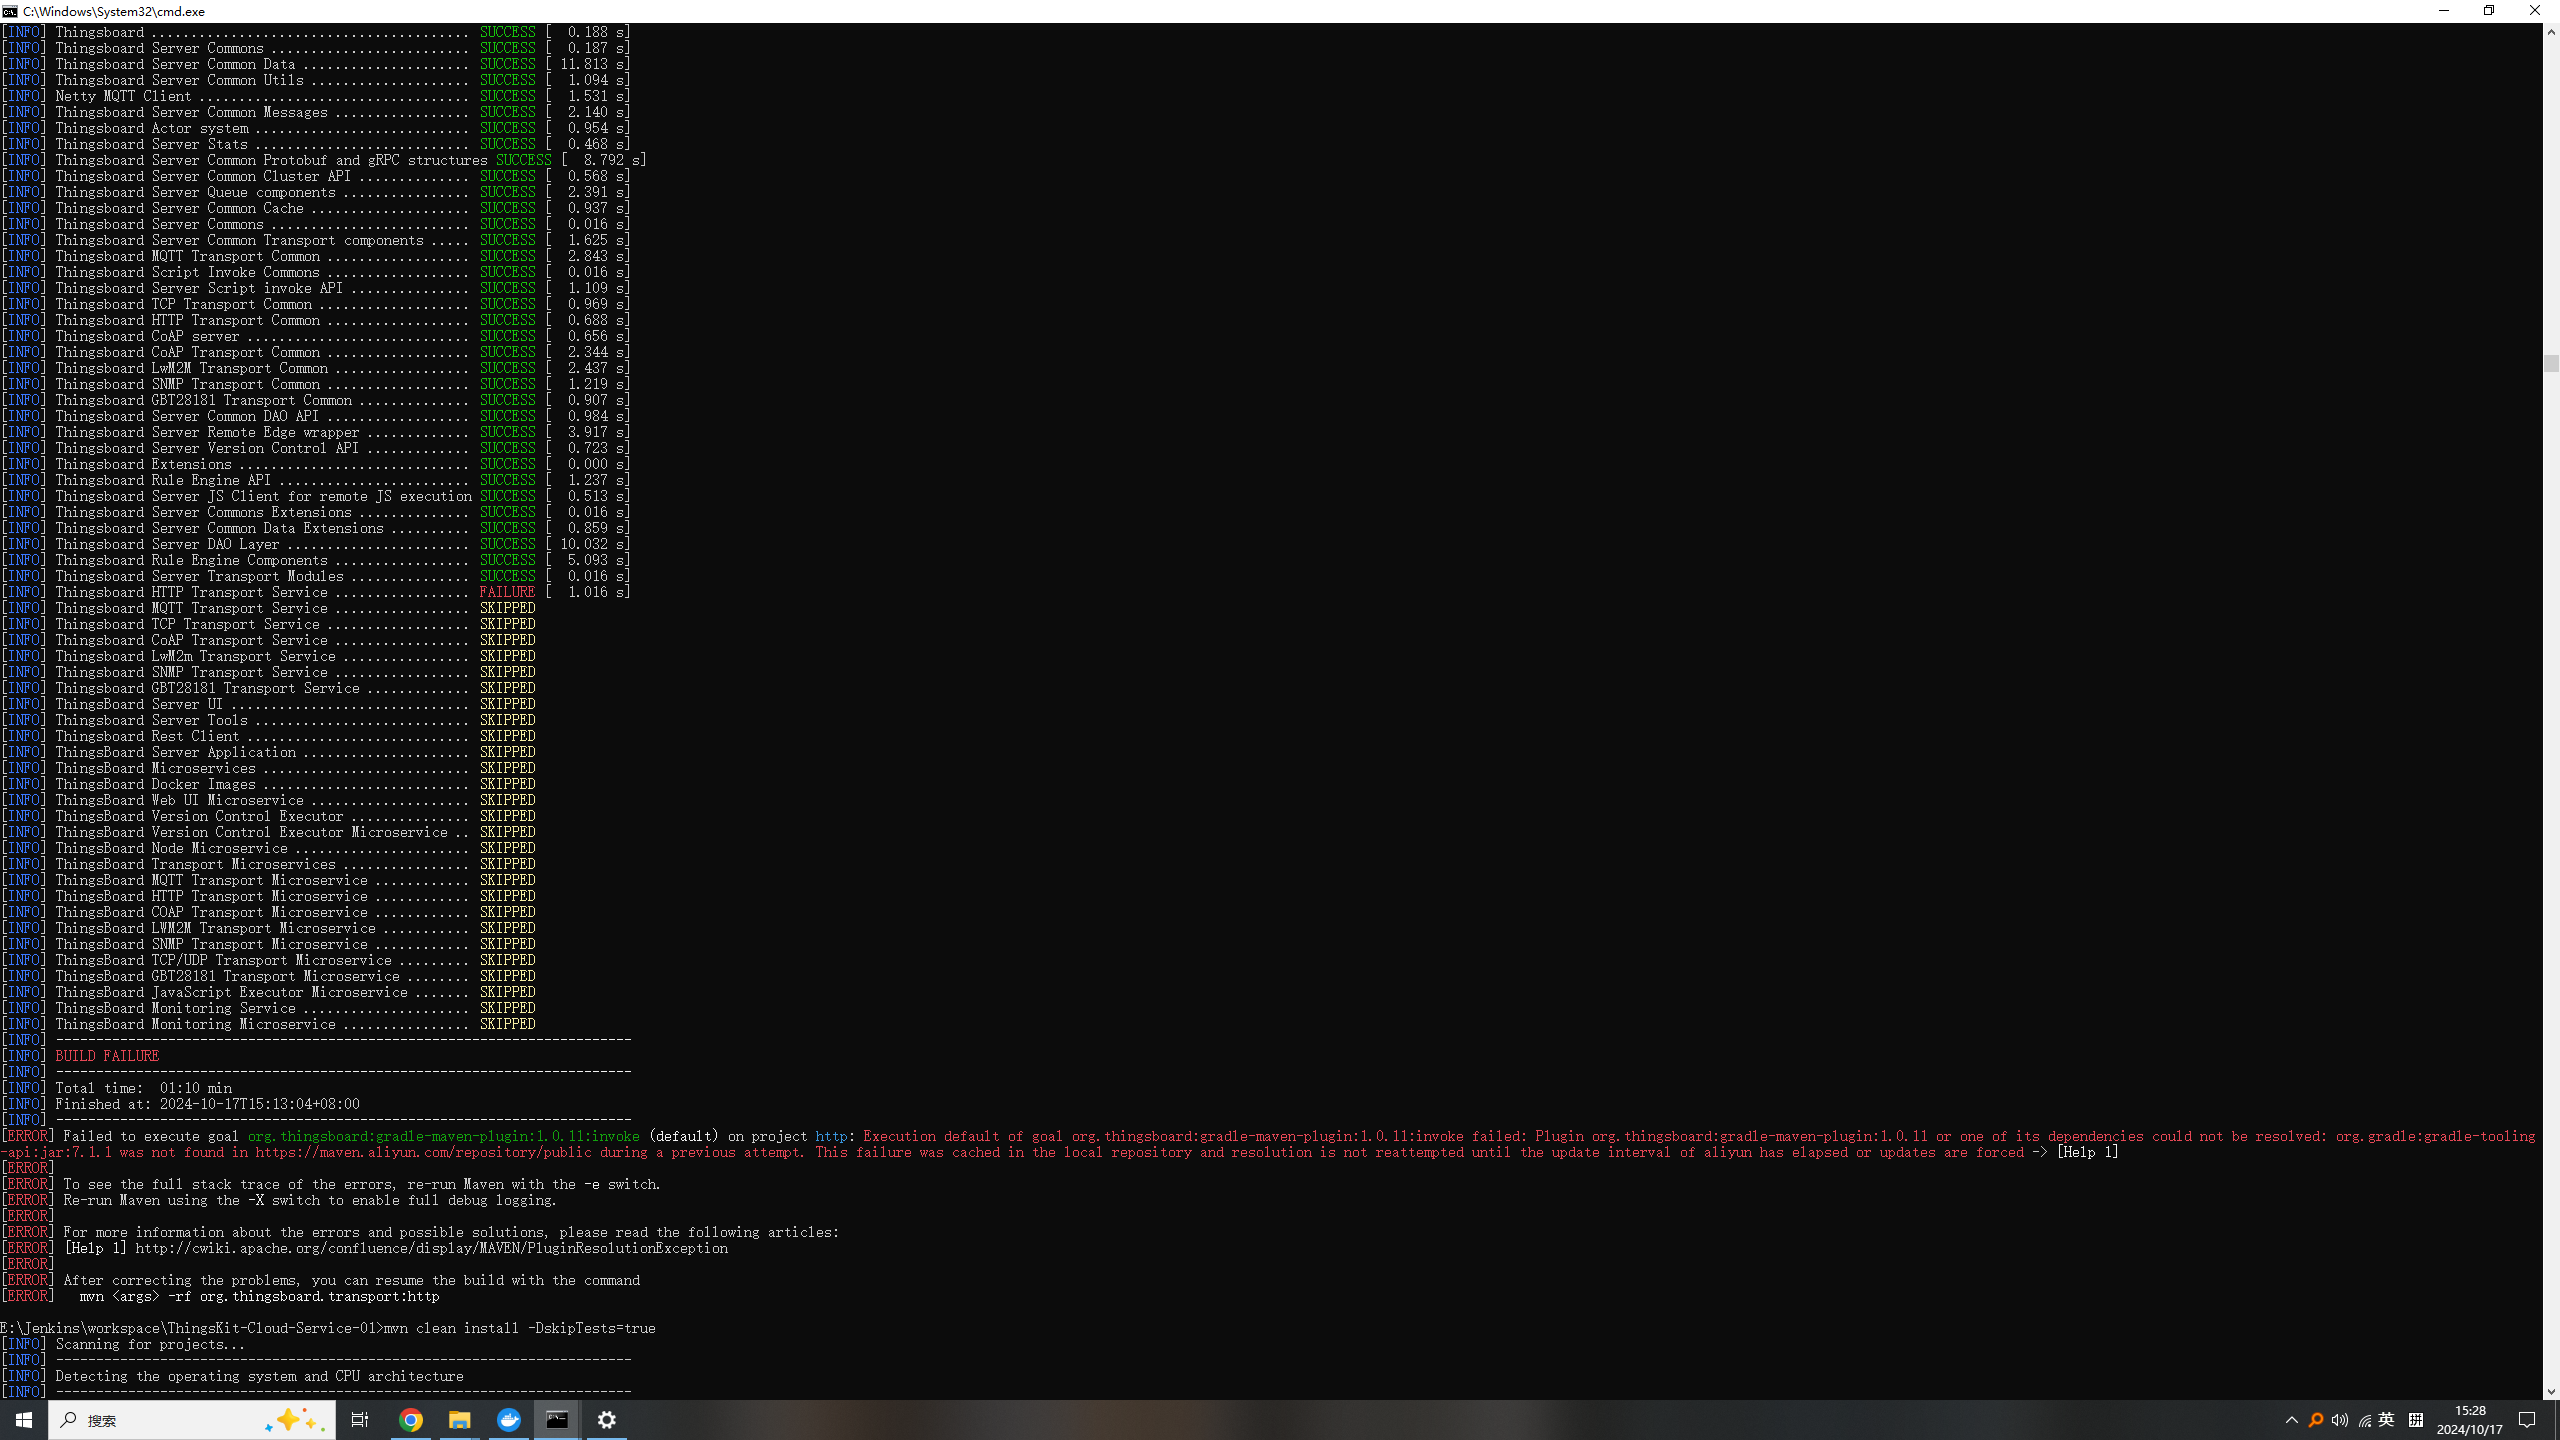Open network status tray icon
The height and width of the screenshot is (1440, 2560).
pyautogui.click(x=2364, y=1420)
